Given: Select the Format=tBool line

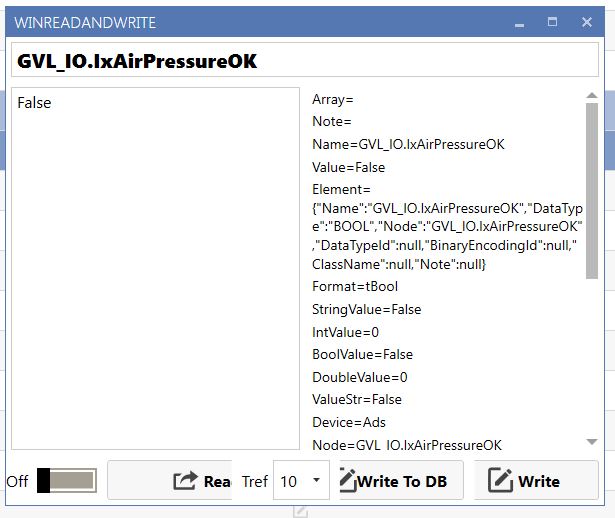Looking at the screenshot, I should tap(355, 286).
